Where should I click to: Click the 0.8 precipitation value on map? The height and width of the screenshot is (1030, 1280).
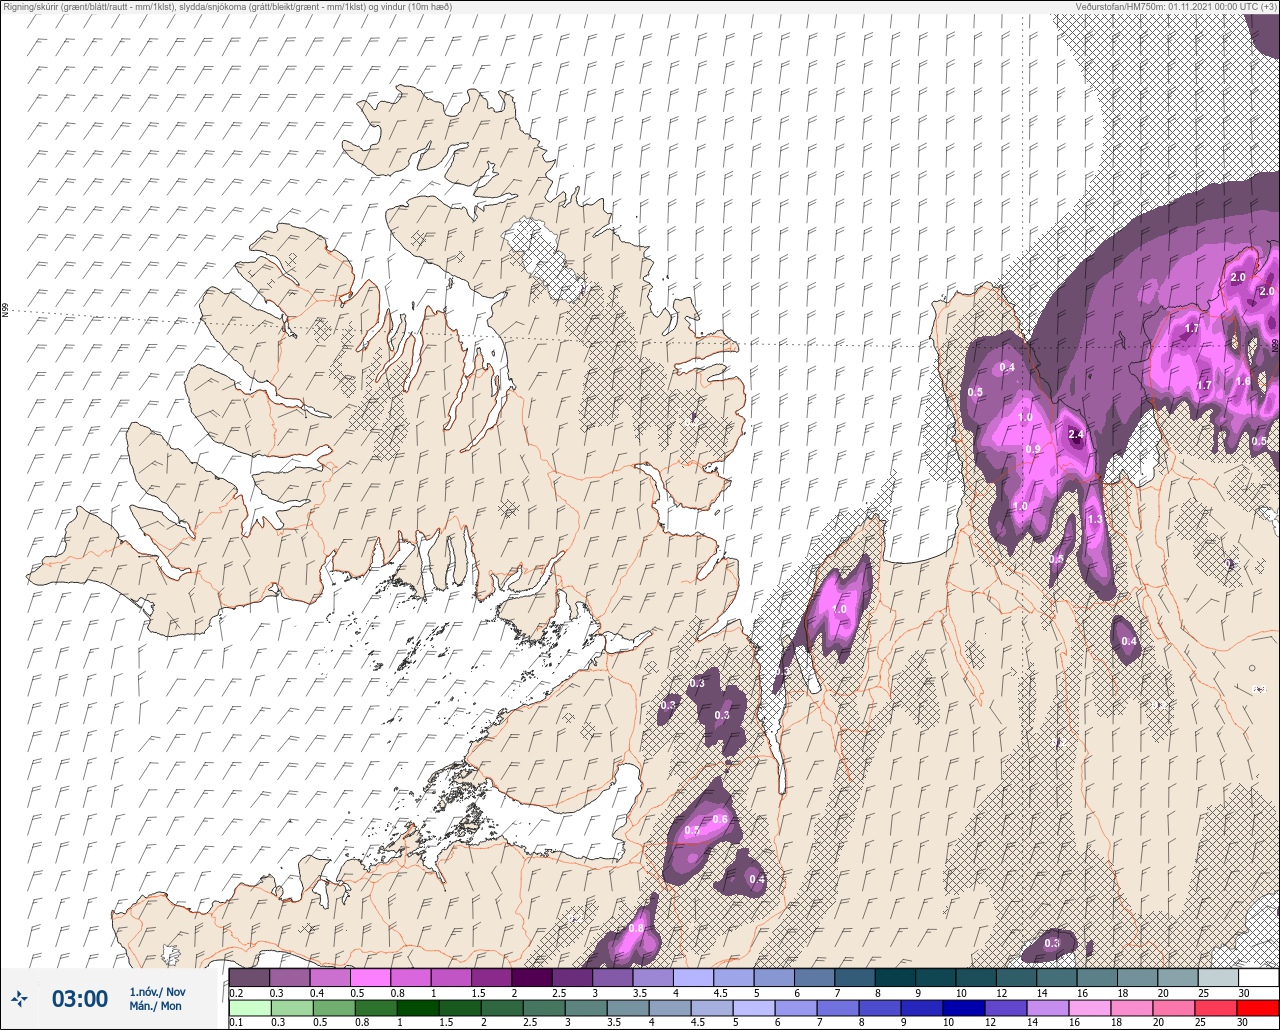636,929
